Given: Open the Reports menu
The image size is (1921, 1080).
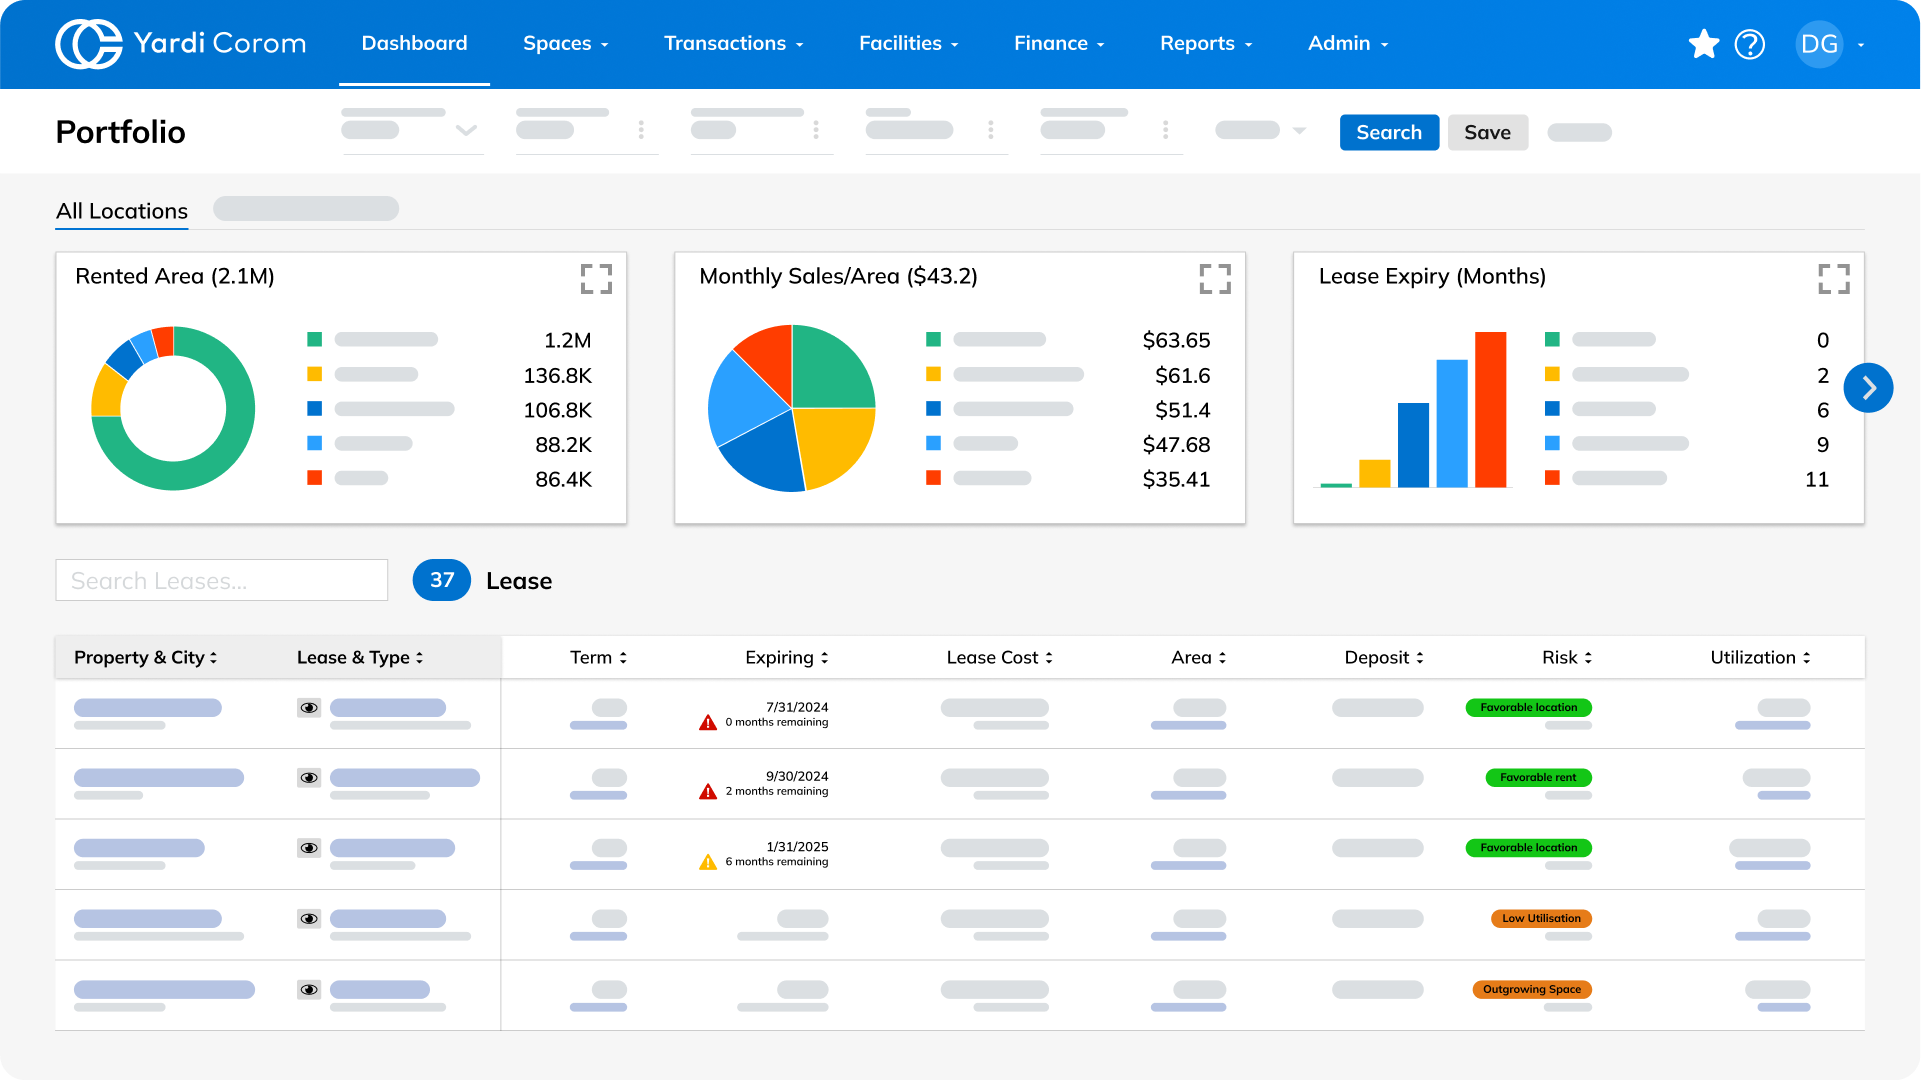Looking at the screenshot, I should (1205, 44).
